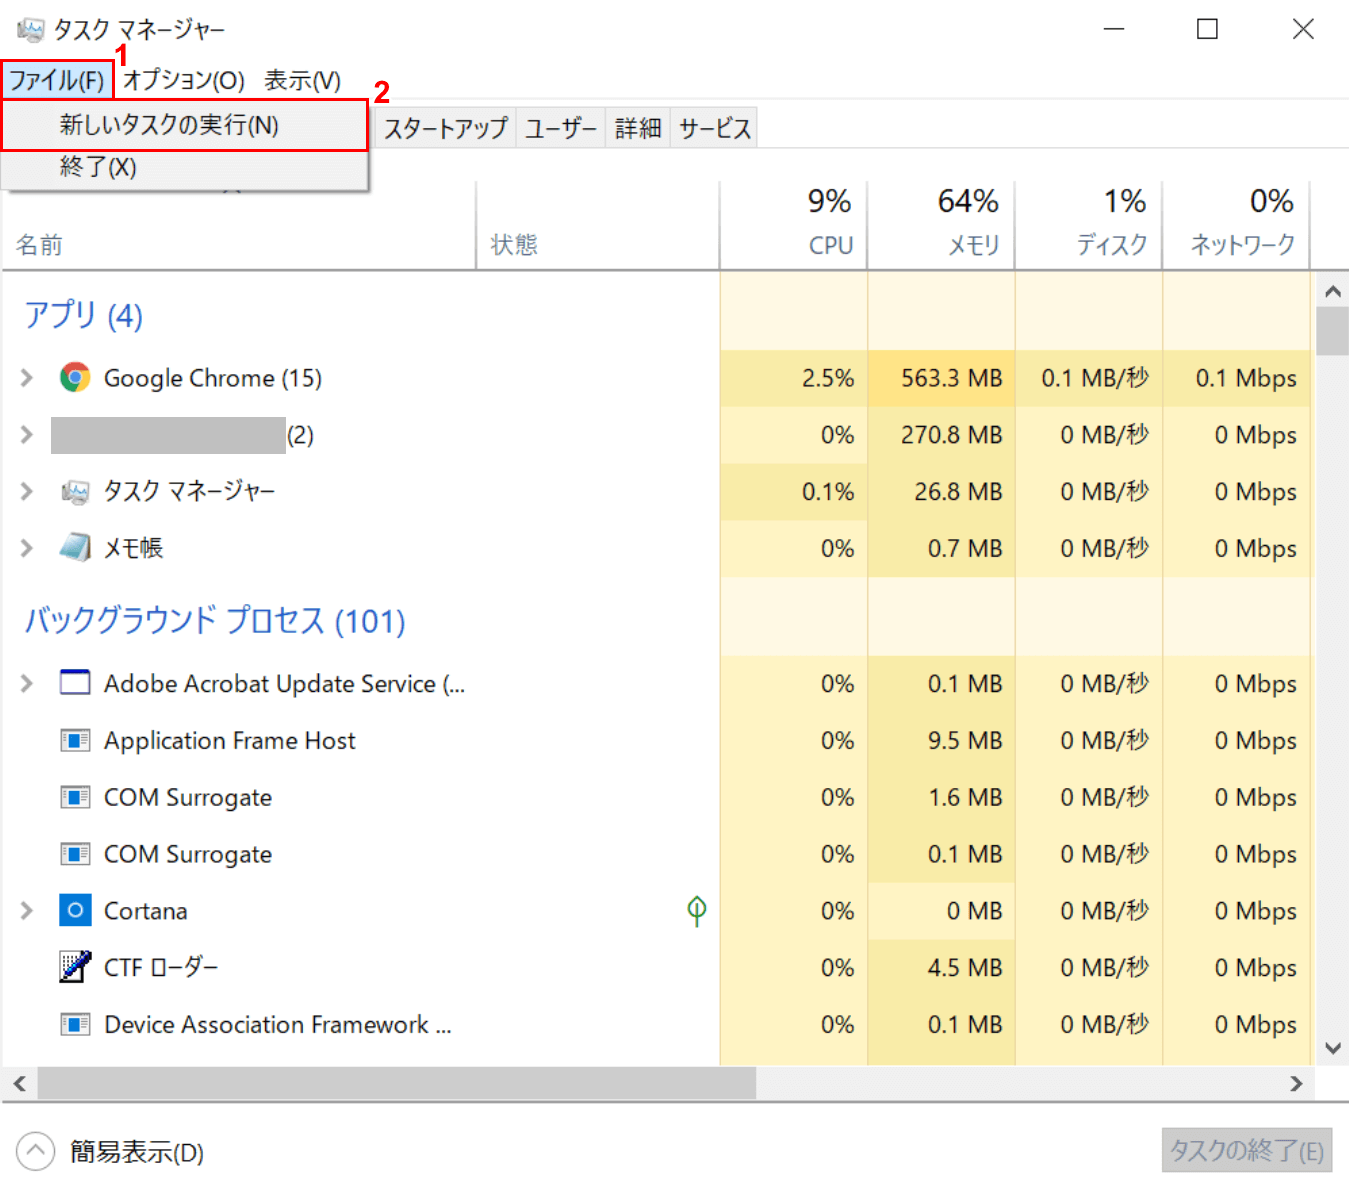The width and height of the screenshot is (1349, 1198).
Task: Click the green leaf suspended status icon
Action: [697, 910]
